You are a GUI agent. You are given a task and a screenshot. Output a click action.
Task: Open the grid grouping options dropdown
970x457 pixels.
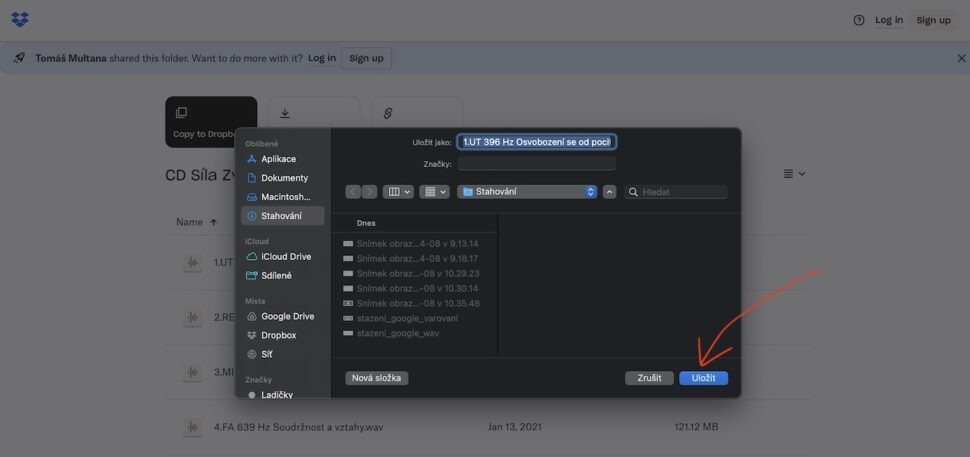point(435,192)
